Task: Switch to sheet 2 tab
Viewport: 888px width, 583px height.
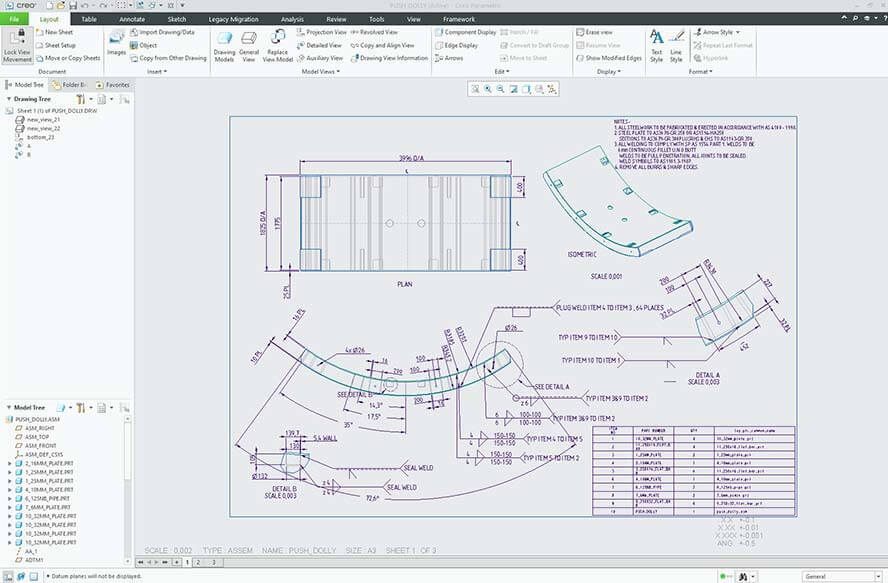Action: pyautogui.click(x=198, y=562)
